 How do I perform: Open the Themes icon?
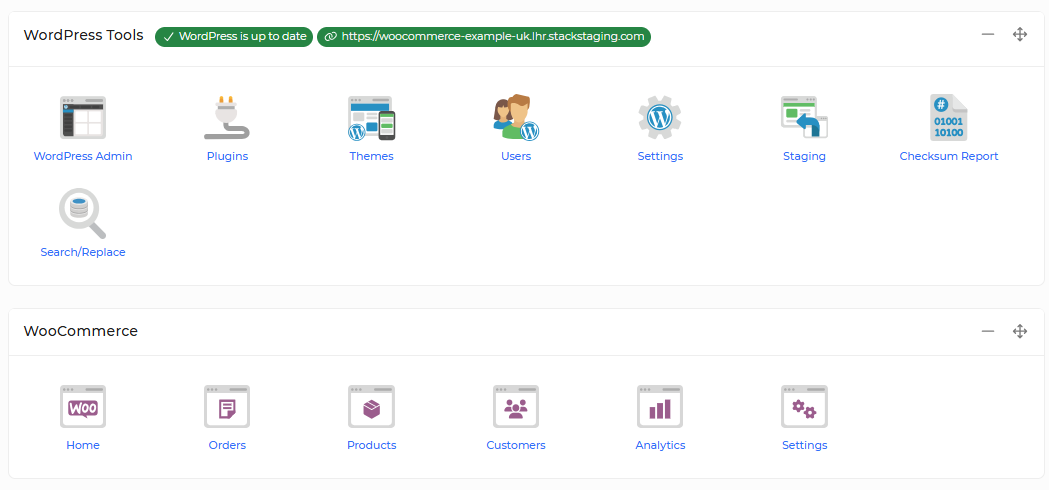pos(371,118)
